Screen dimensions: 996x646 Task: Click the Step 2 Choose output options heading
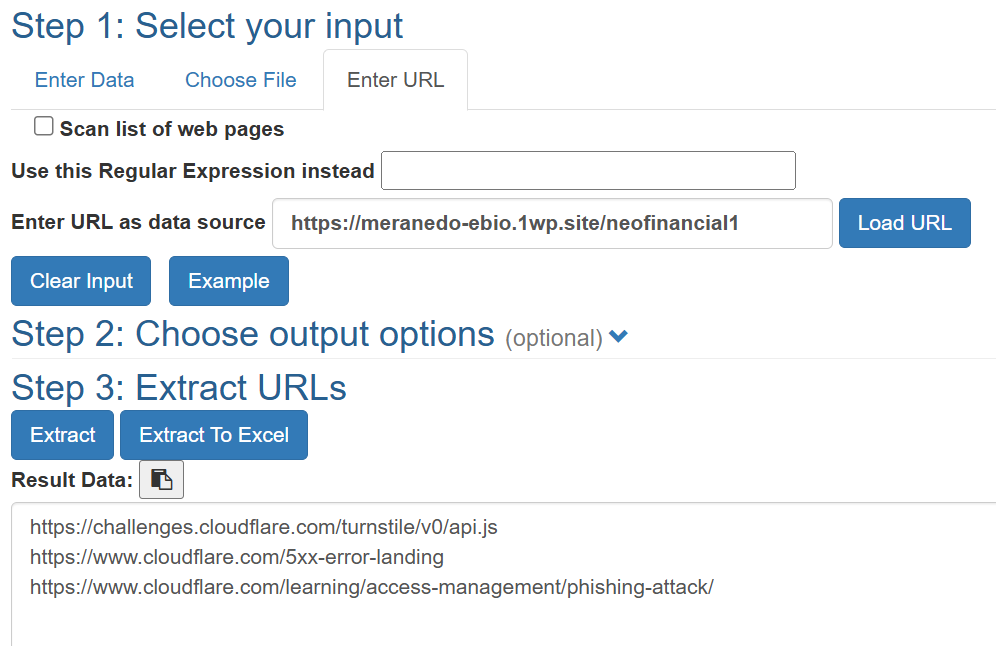click(x=252, y=334)
